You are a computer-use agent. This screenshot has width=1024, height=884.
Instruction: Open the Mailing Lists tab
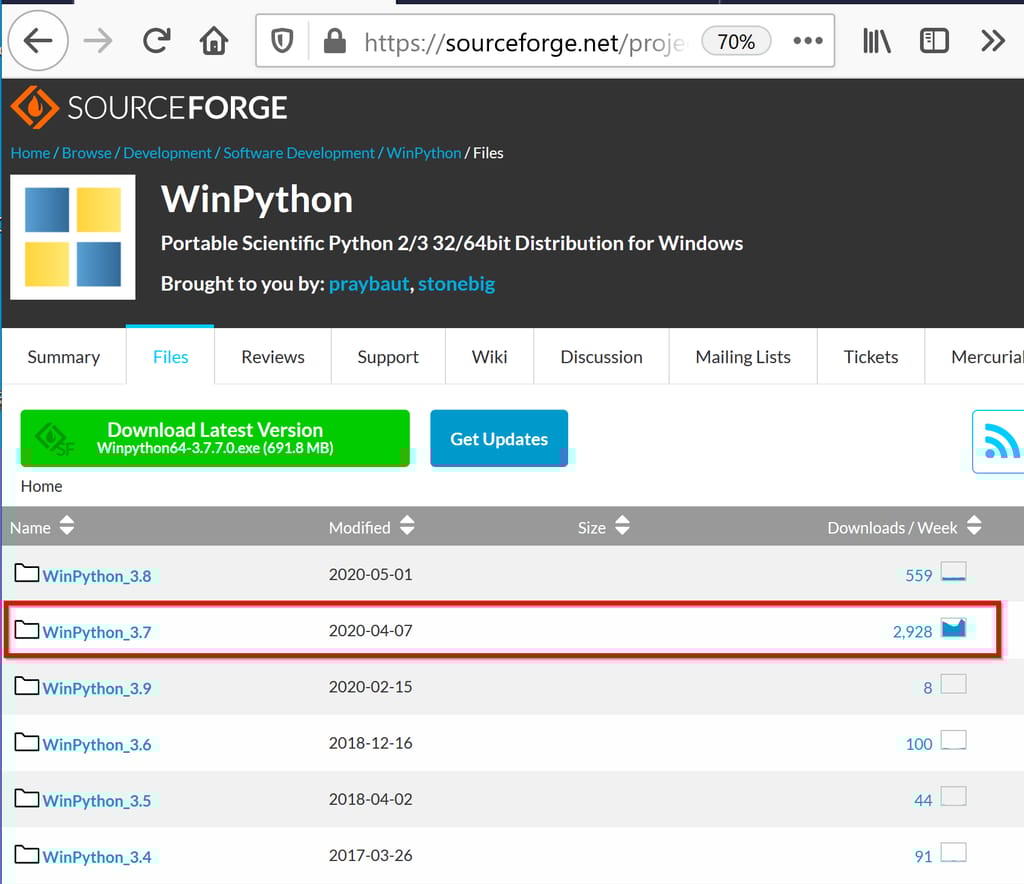(742, 356)
